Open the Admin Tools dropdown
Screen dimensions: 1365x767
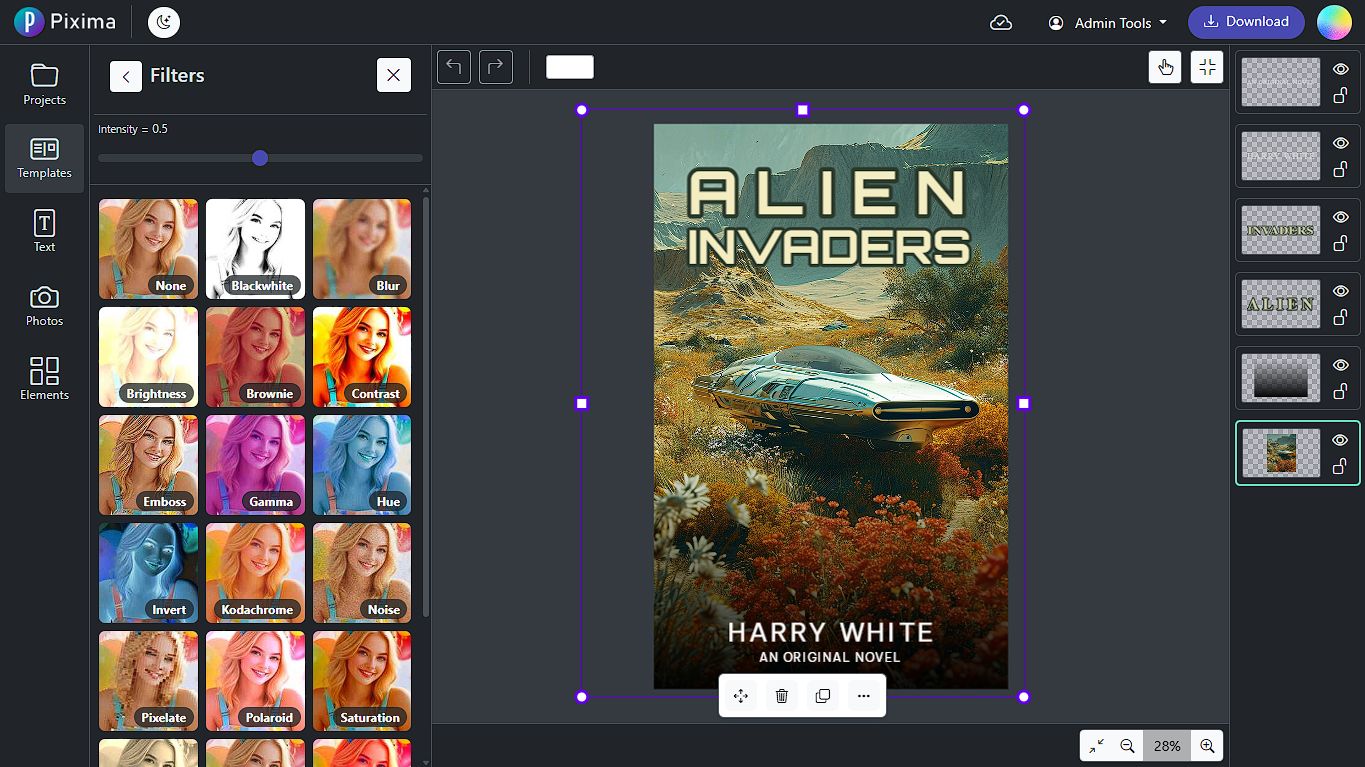(1108, 22)
